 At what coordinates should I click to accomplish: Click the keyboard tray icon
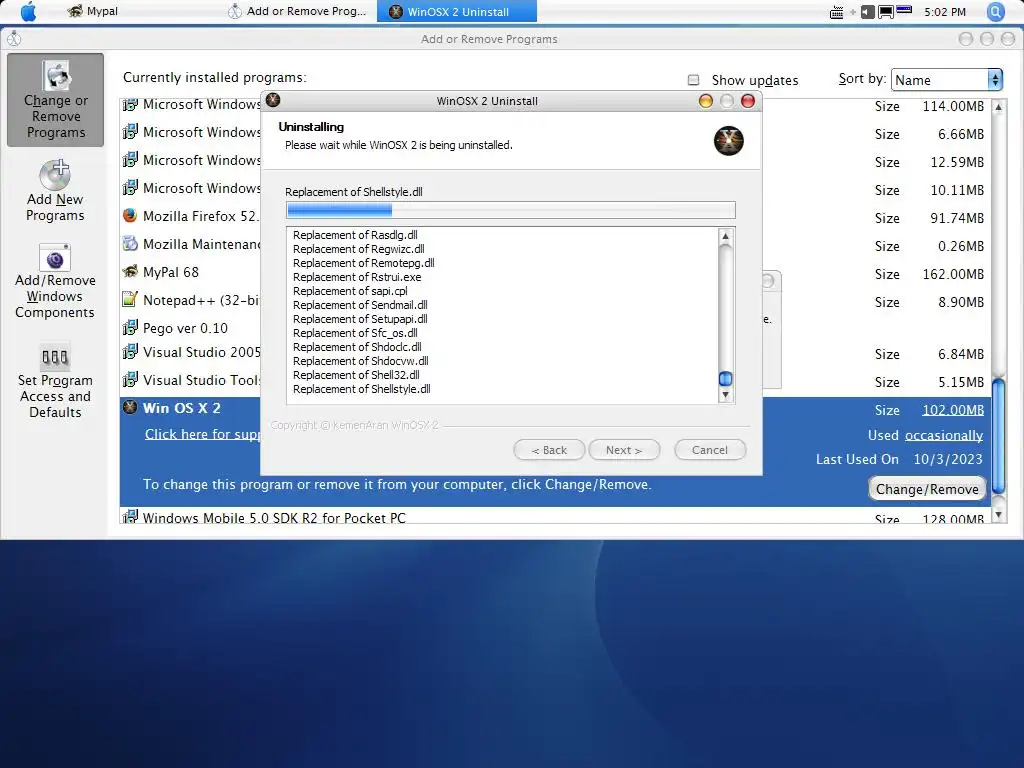[x=836, y=12]
